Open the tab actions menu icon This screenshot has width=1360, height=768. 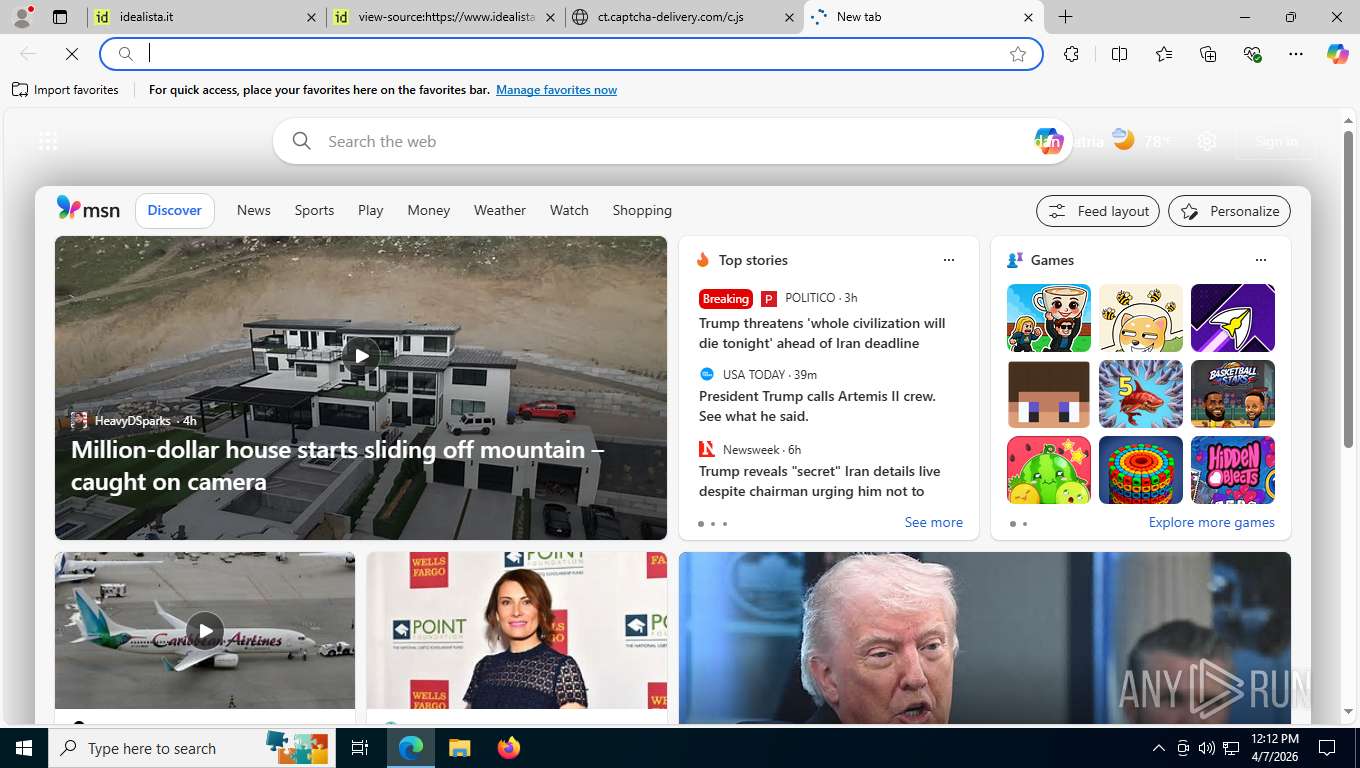coord(60,17)
